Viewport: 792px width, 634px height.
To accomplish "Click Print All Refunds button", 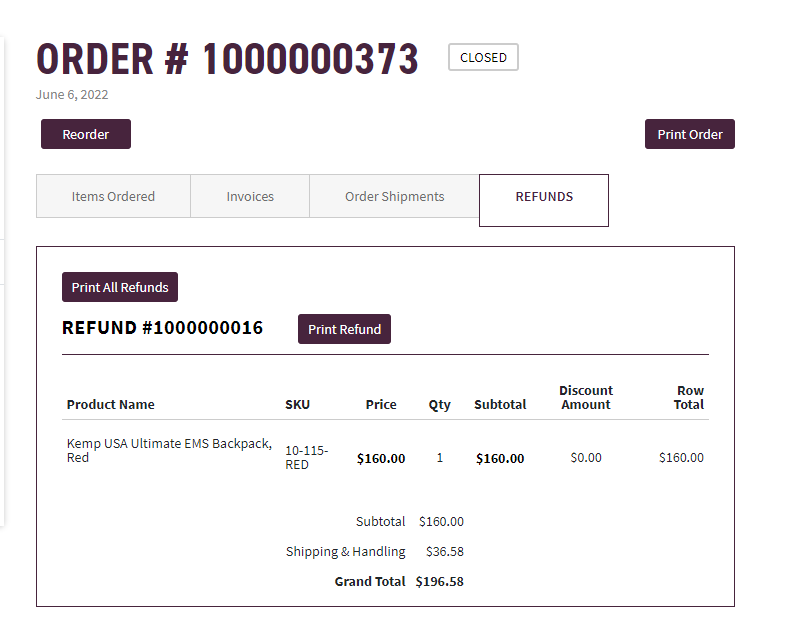I will click(120, 287).
